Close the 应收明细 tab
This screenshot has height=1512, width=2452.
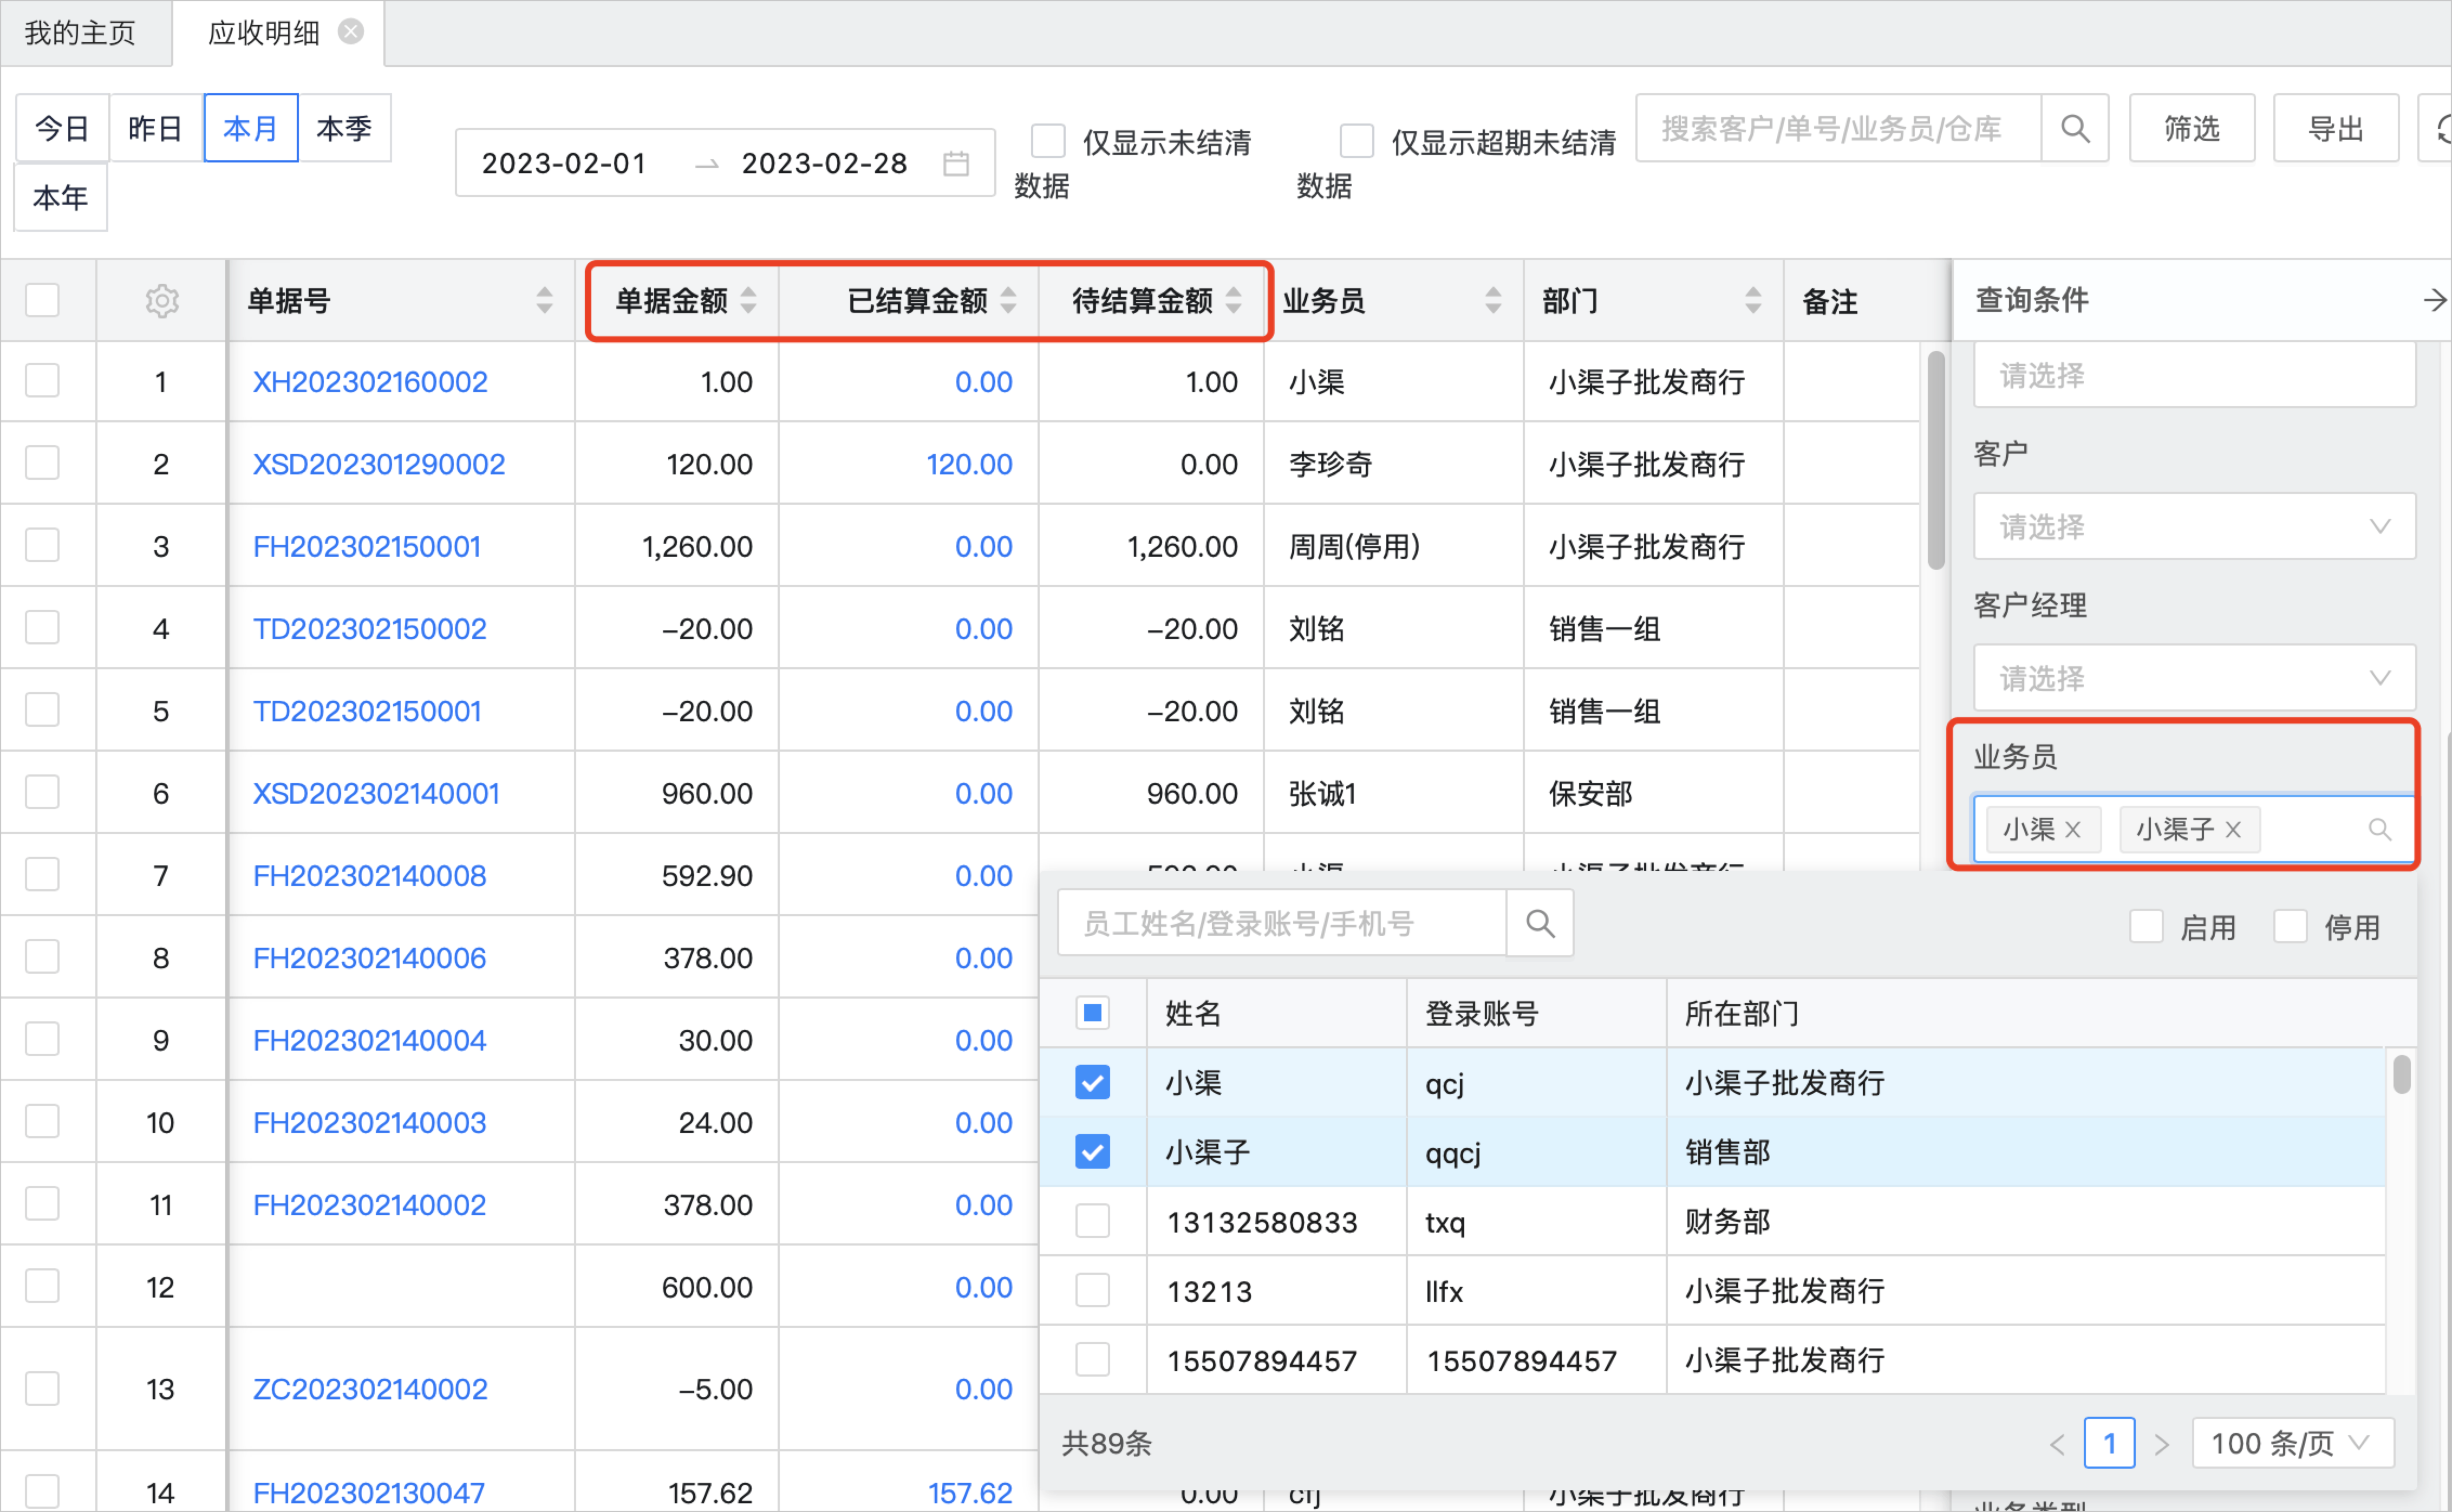351,32
